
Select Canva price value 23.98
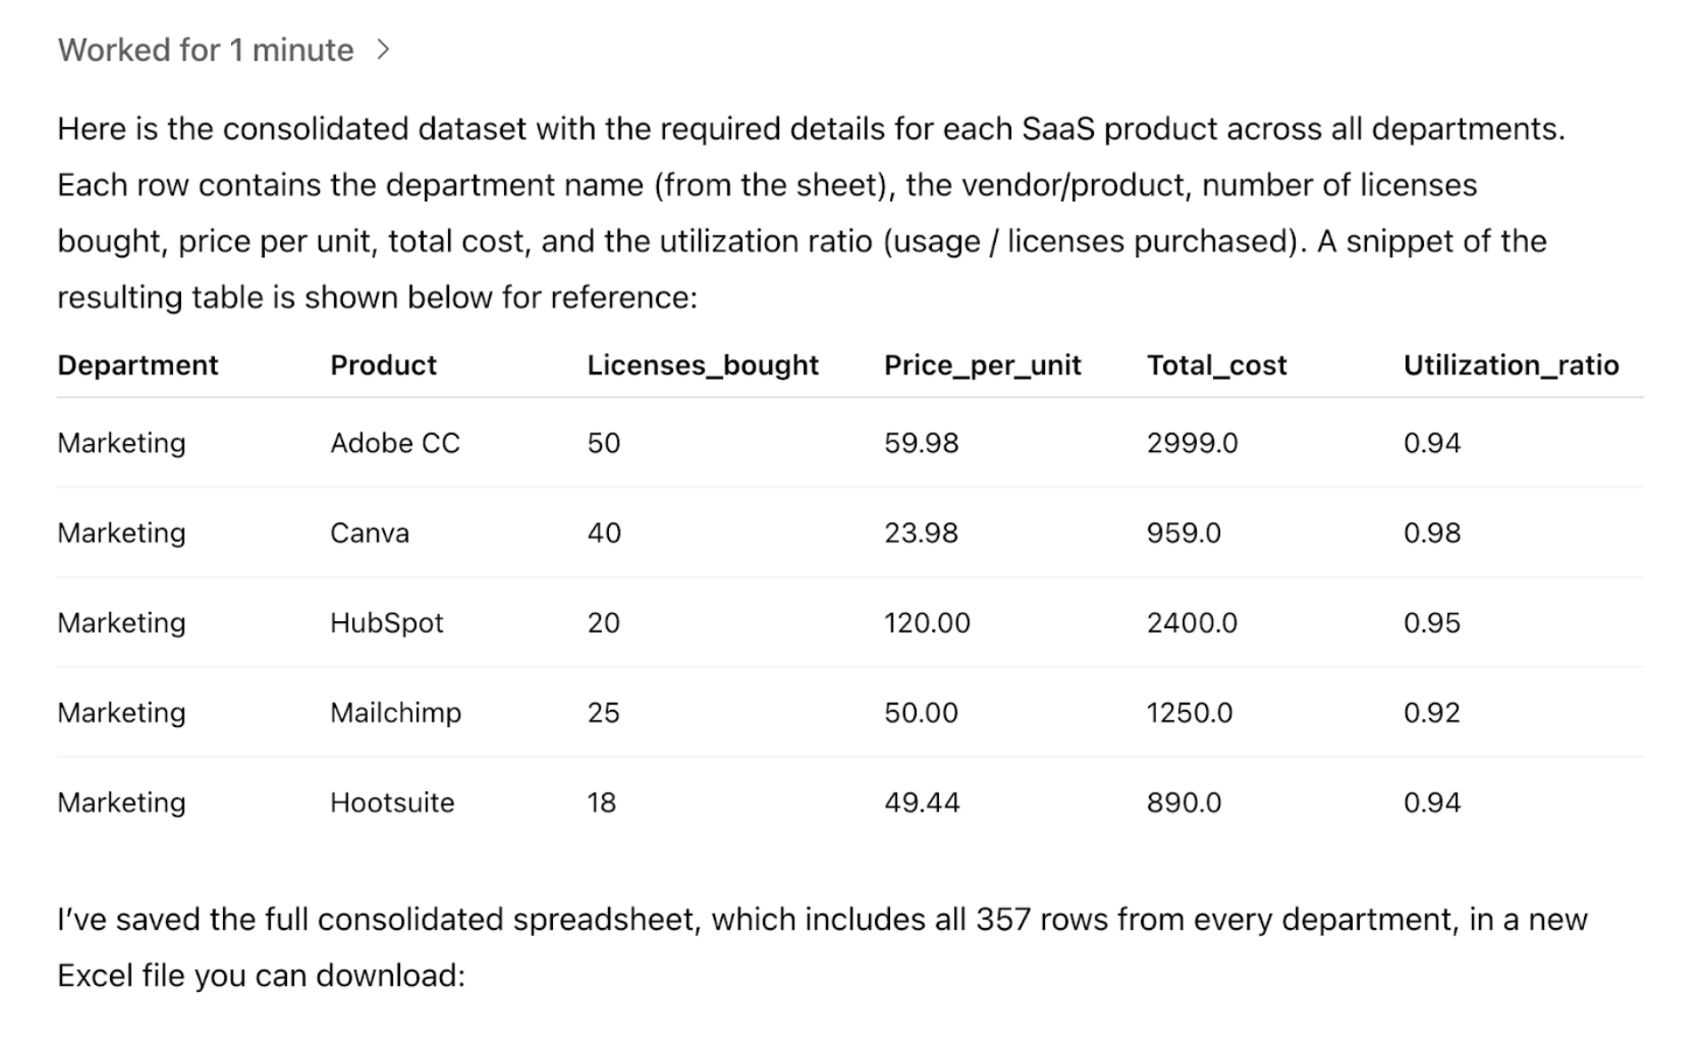click(x=920, y=533)
